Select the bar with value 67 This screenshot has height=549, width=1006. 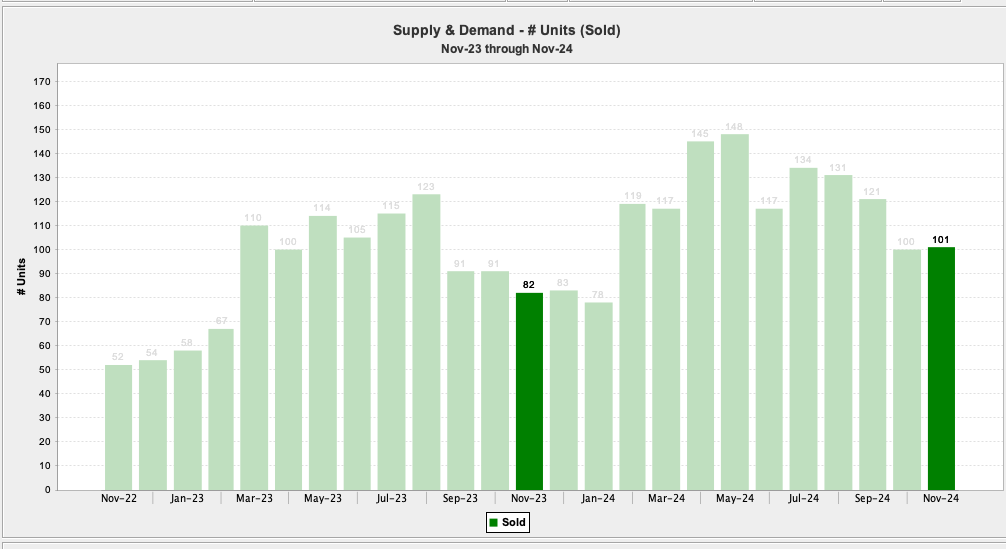tap(221, 409)
